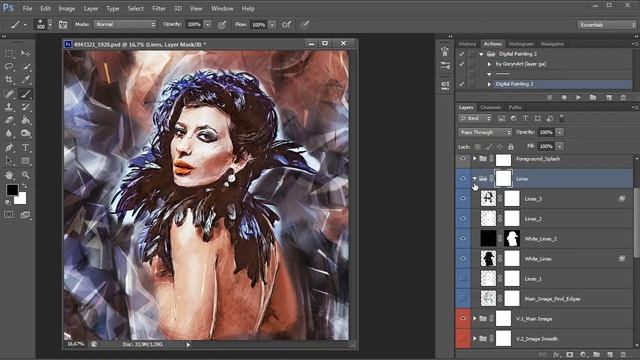The width and height of the screenshot is (640, 360).
Task: Hide the Foreground_Splash group
Action: 463,159
